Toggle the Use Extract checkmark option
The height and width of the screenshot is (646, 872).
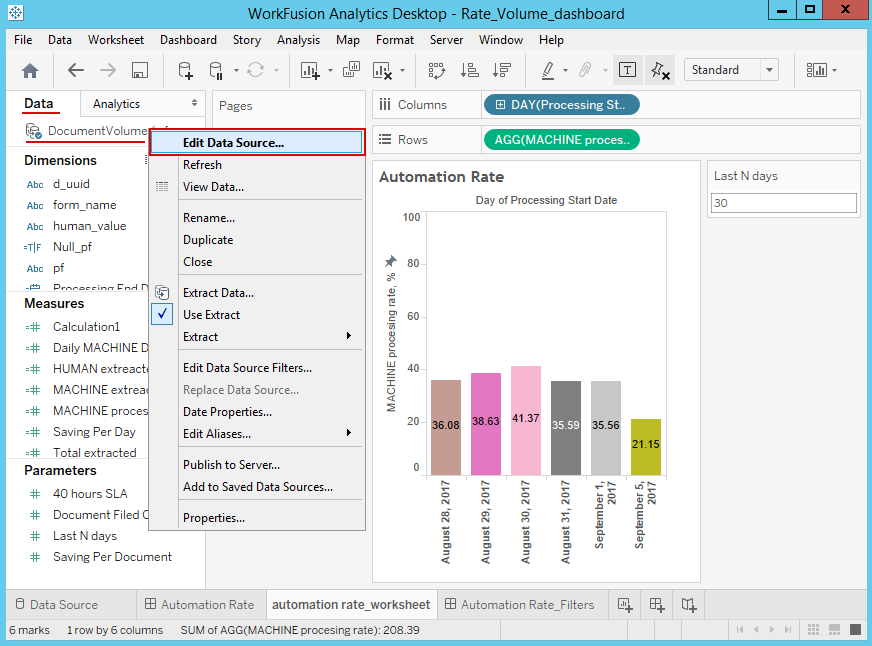tap(162, 314)
